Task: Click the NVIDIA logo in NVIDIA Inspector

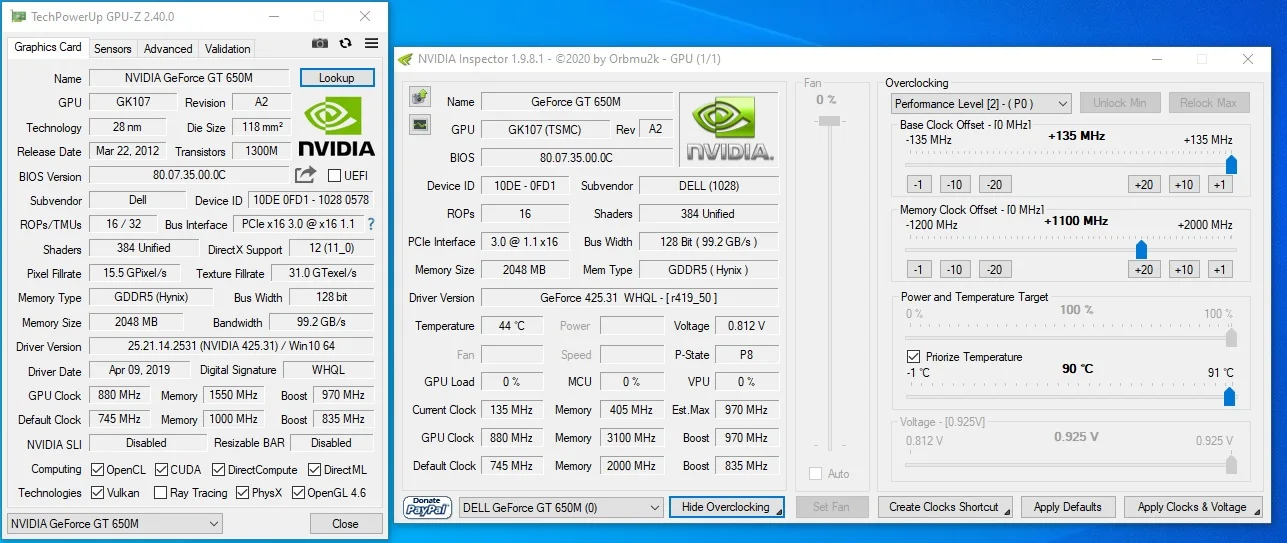Action: pyautogui.click(x=728, y=128)
